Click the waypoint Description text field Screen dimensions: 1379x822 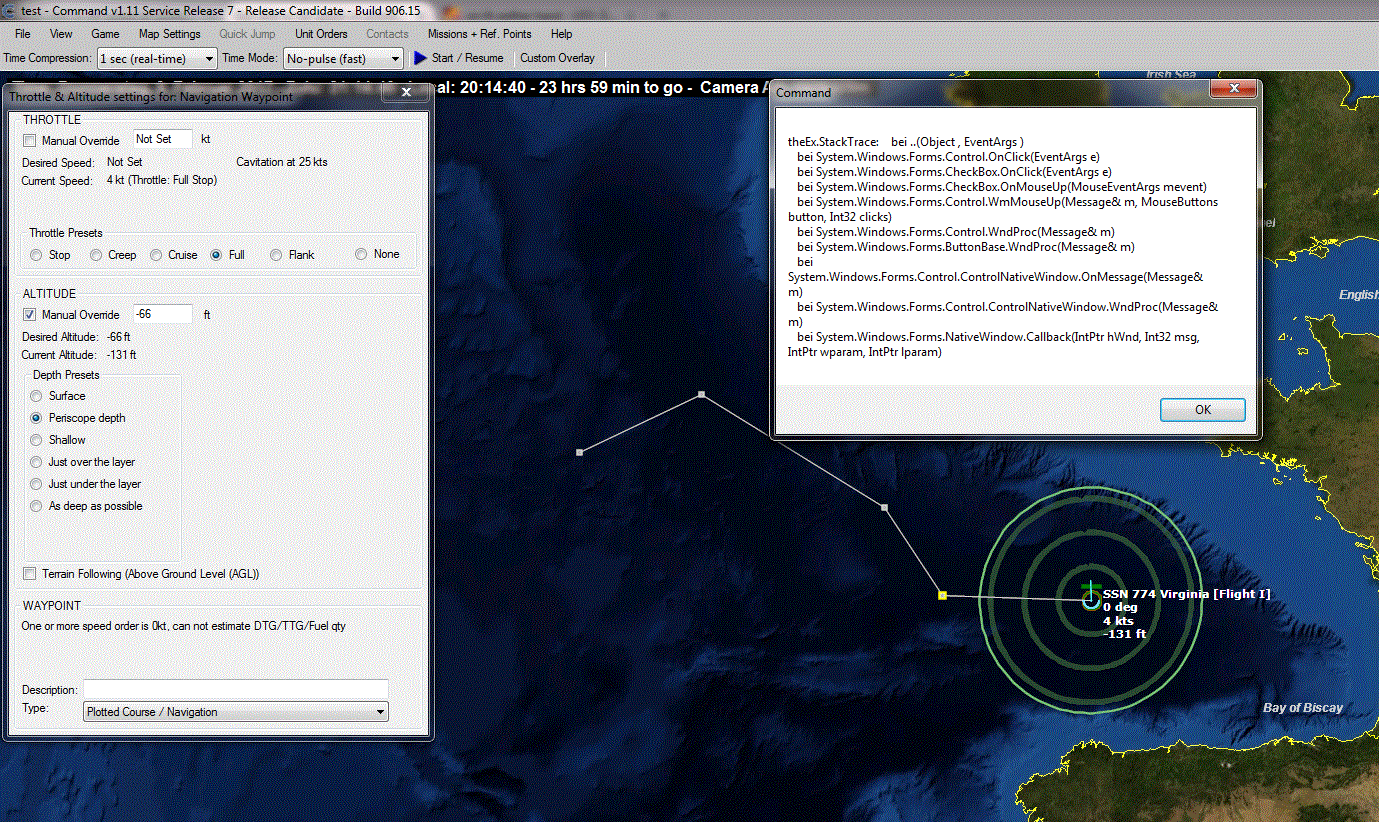(x=235, y=689)
